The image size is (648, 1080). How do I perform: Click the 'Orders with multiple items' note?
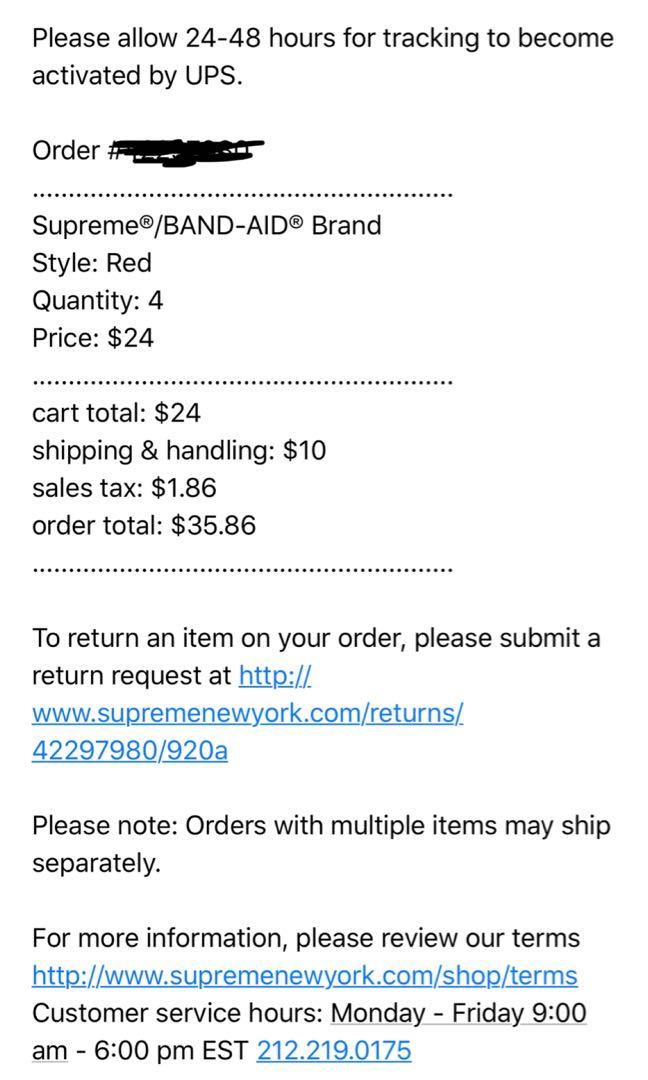[x=321, y=844]
